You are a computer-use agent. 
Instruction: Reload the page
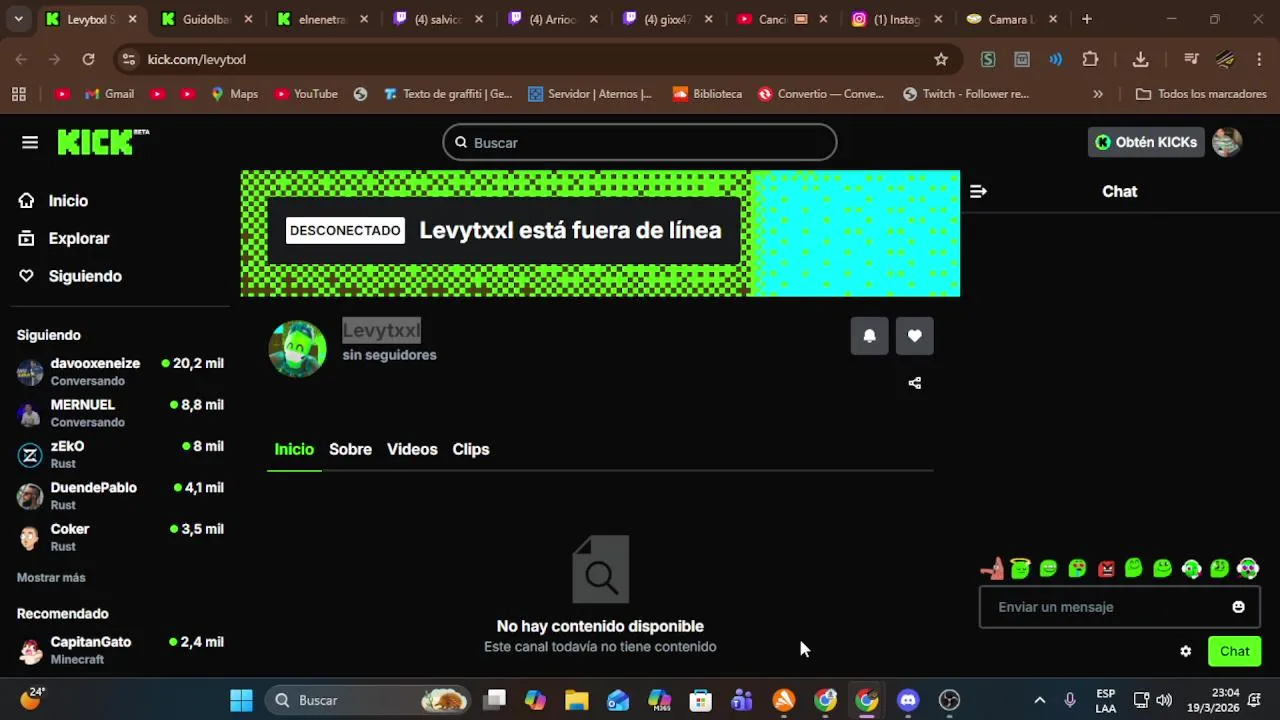coord(88,59)
